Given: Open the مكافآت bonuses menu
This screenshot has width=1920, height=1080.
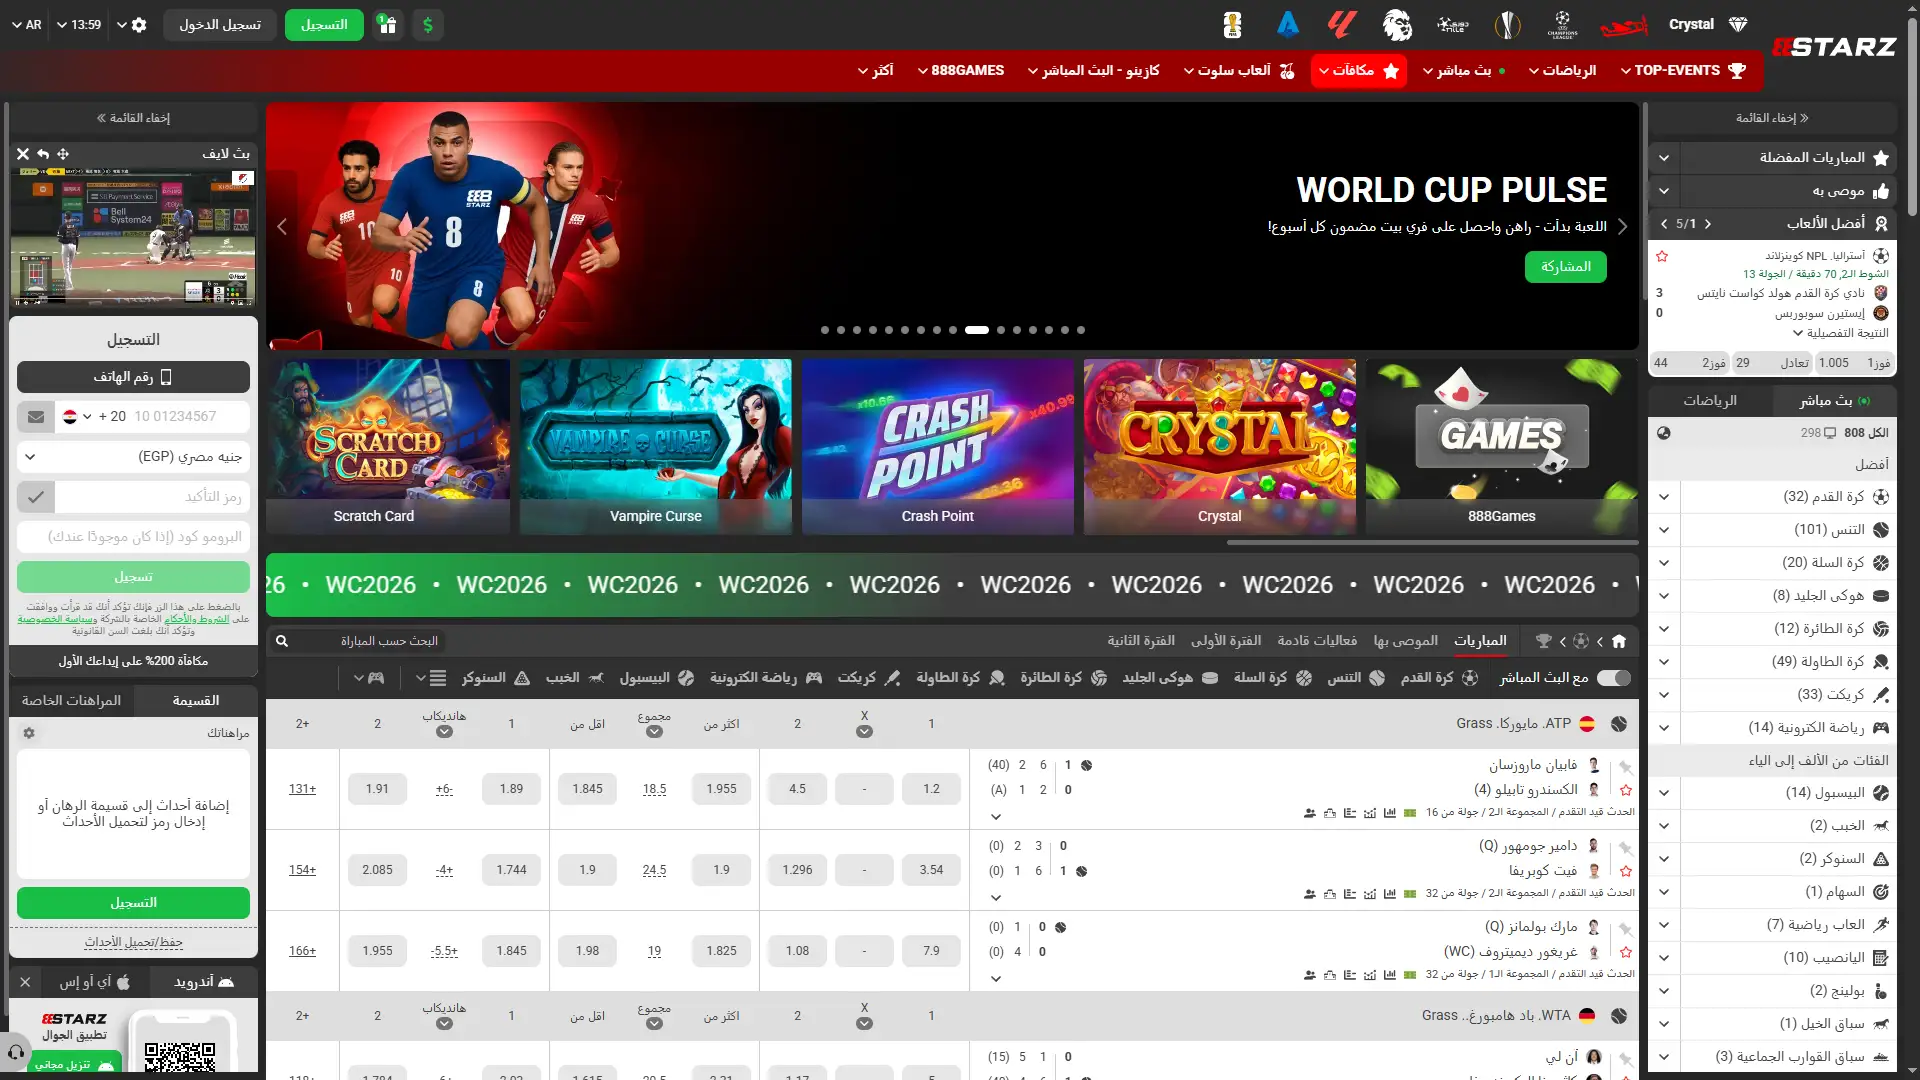Looking at the screenshot, I should click(1360, 71).
